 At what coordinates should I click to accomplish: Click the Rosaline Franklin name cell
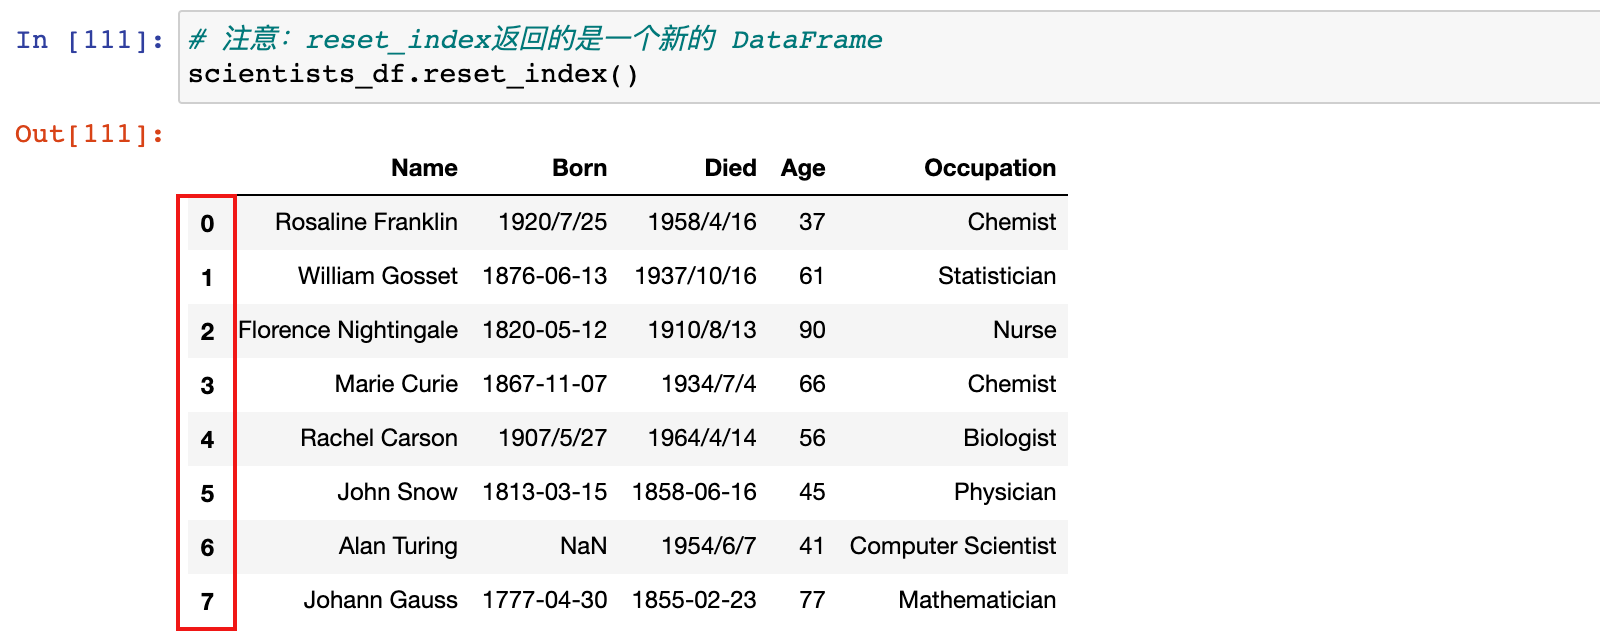366,222
